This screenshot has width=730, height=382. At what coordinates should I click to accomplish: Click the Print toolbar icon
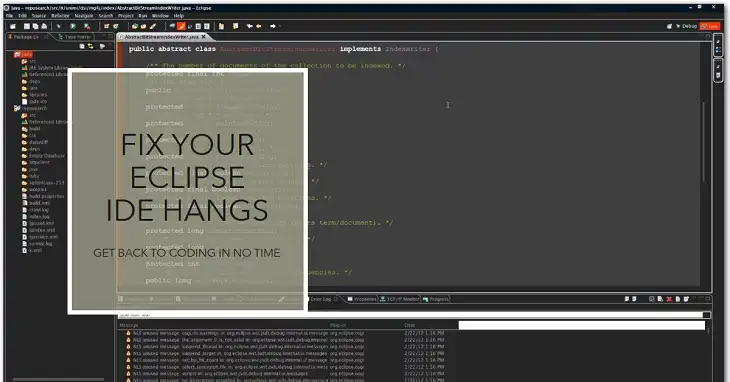click(x=44, y=27)
